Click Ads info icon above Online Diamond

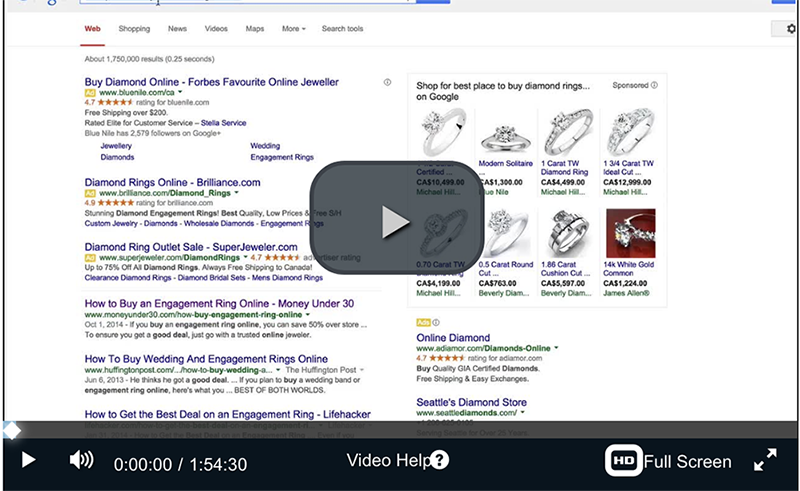tap(436, 323)
